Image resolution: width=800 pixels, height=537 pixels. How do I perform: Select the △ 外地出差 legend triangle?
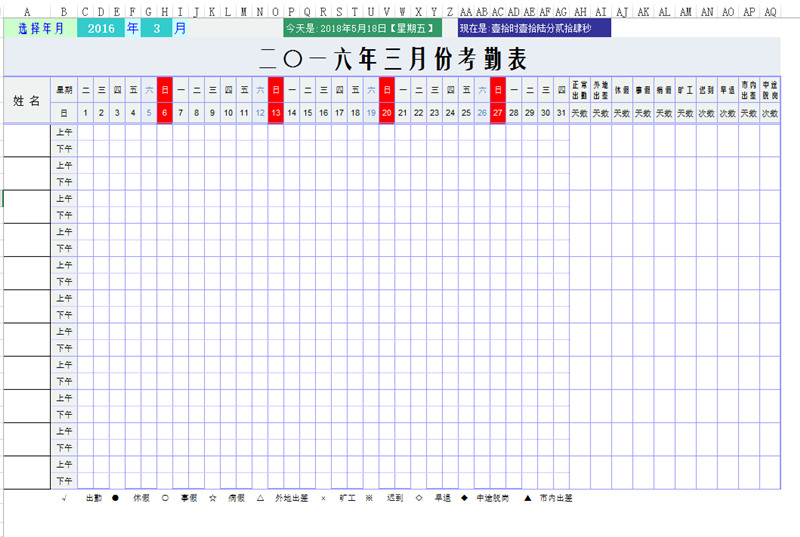coord(260,497)
